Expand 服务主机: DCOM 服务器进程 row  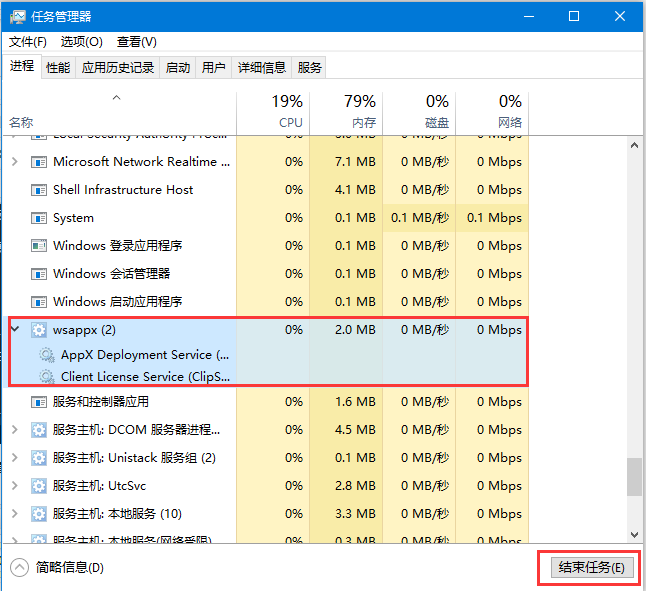(x=15, y=430)
